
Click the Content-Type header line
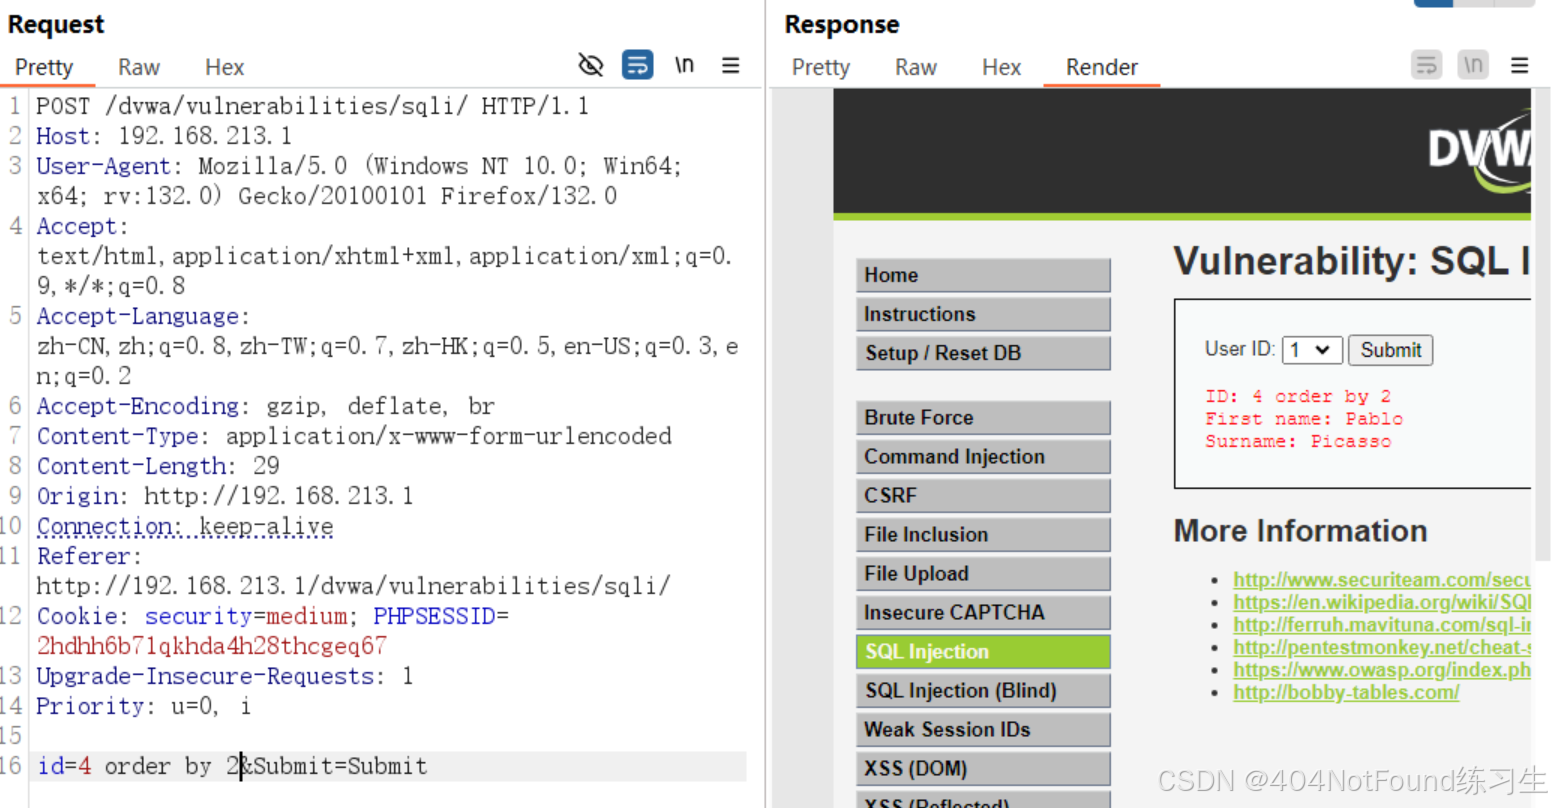(x=354, y=436)
